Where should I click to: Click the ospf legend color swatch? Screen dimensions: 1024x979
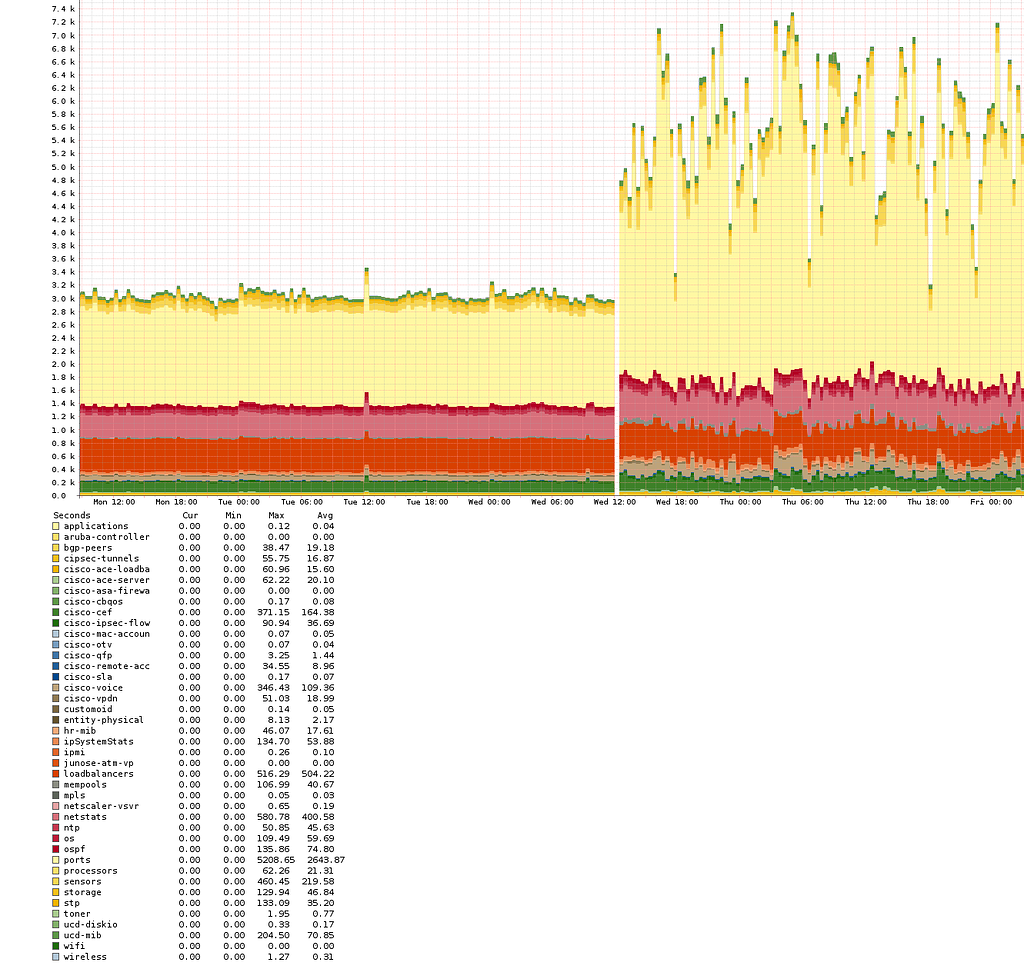pos(56,849)
